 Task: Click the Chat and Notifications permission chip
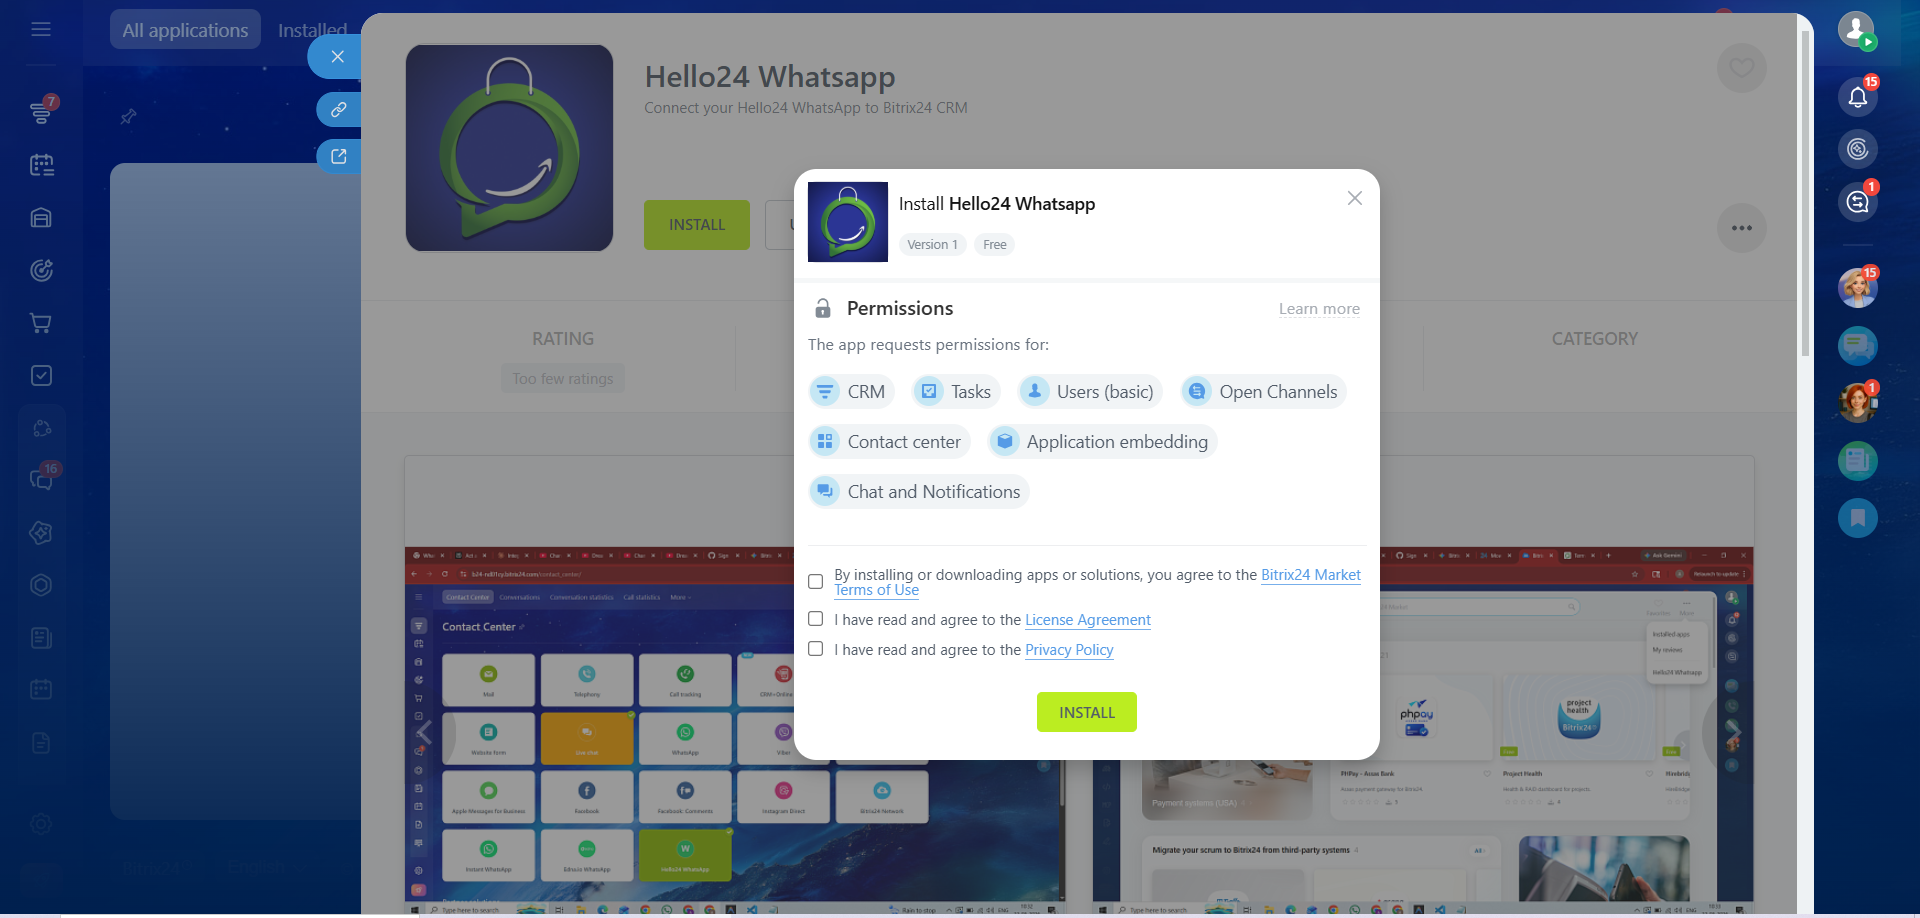tap(919, 492)
